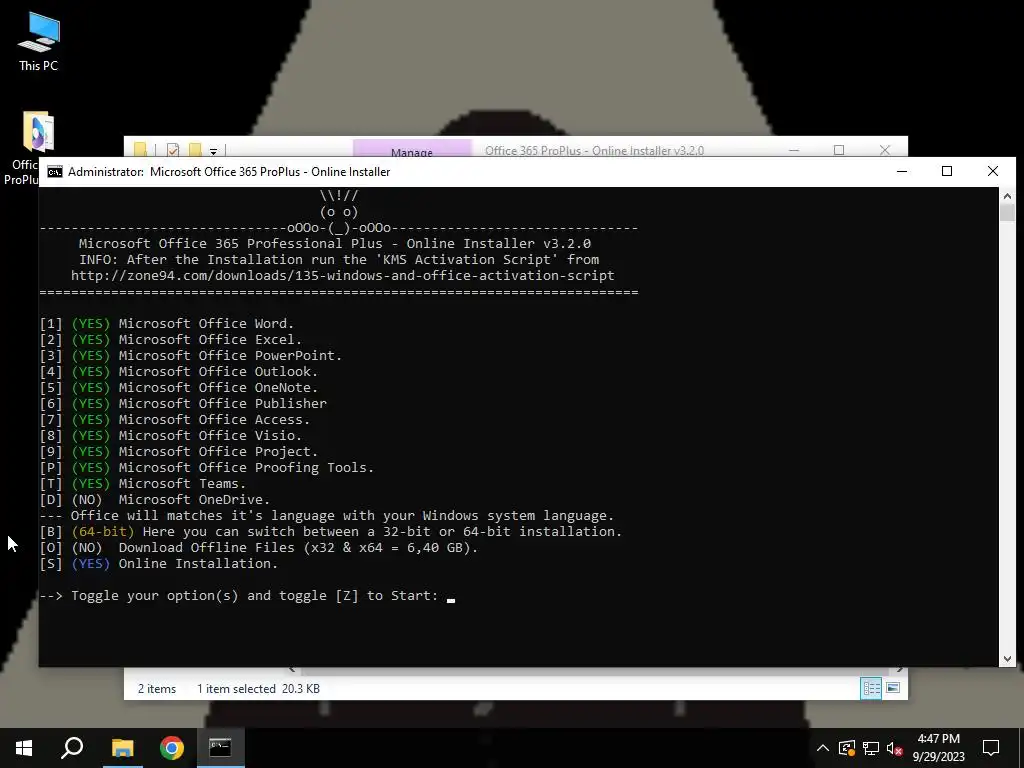
Task: Switch Explorer window to details view
Action: tap(871, 688)
